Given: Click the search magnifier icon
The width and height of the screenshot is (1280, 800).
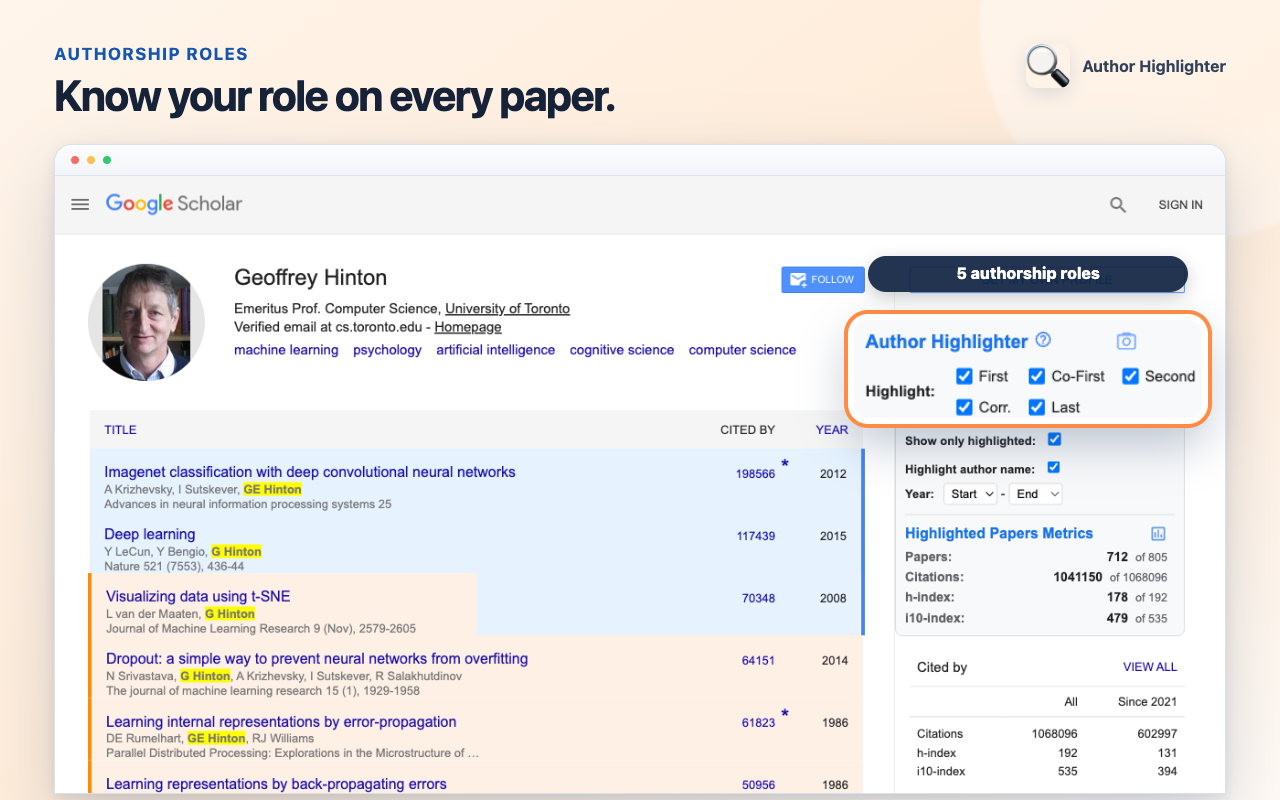Looking at the screenshot, I should pyautogui.click(x=1118, y=205).
